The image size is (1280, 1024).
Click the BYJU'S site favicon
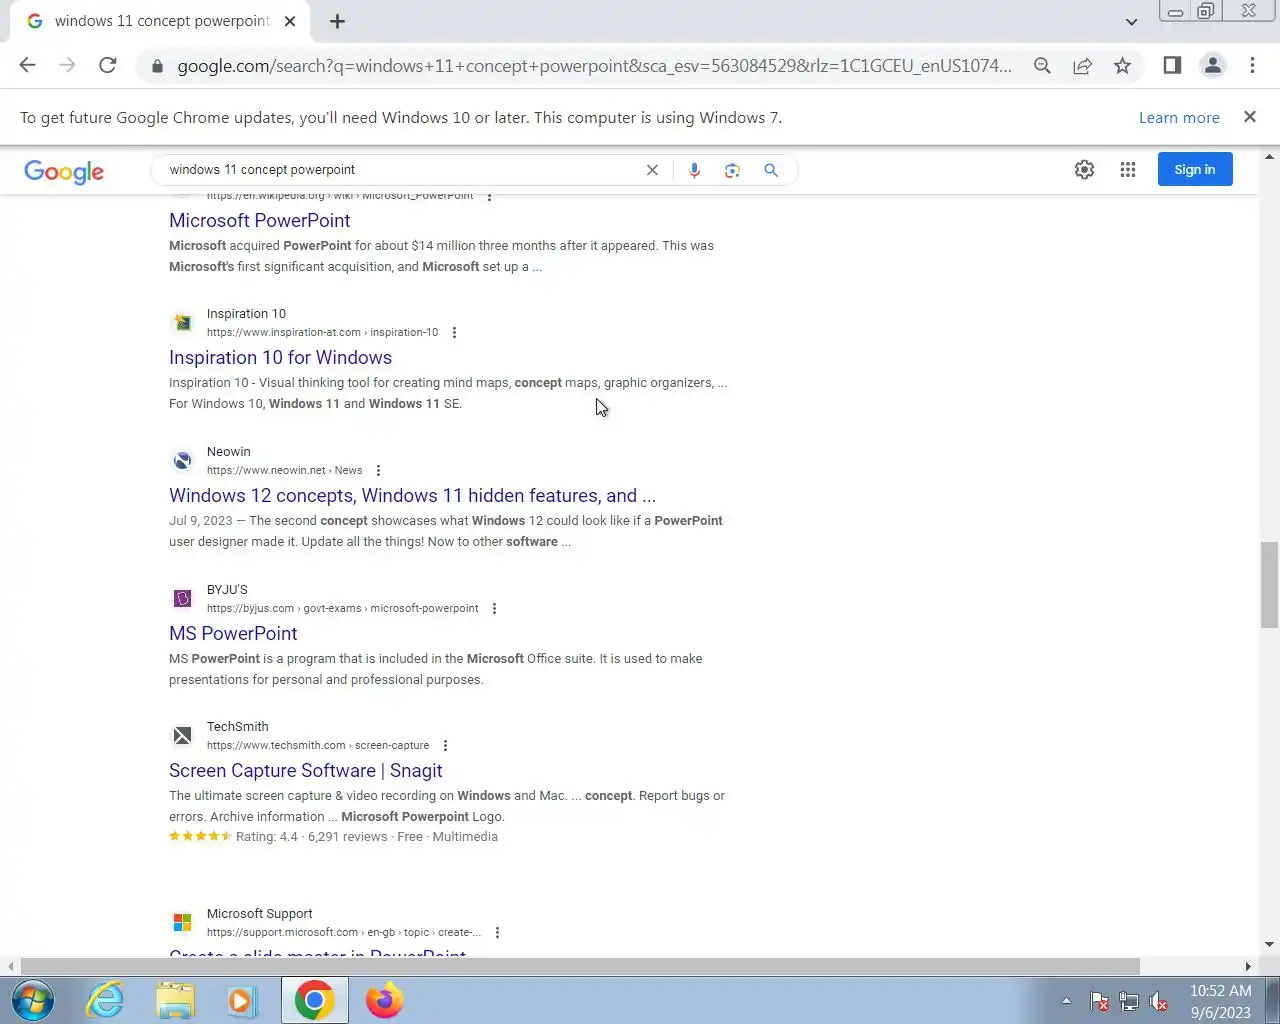182,598
